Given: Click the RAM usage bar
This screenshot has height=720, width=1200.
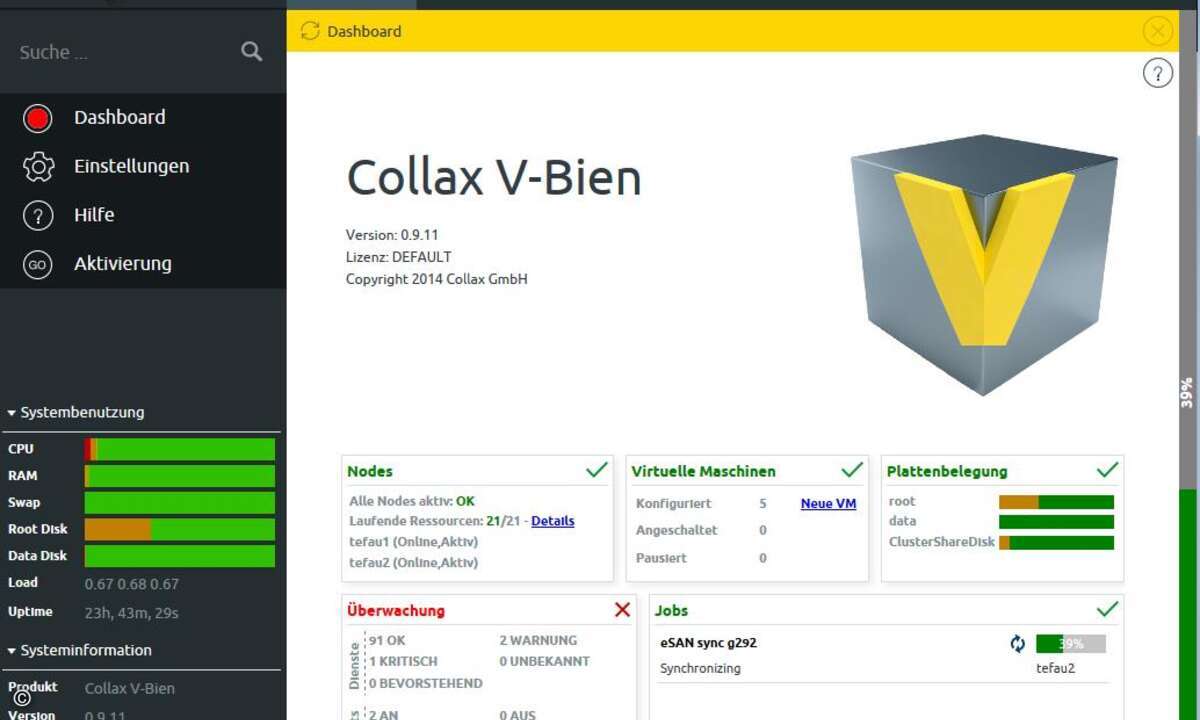Looking at the screenshot, I should [x=180, y=476].
